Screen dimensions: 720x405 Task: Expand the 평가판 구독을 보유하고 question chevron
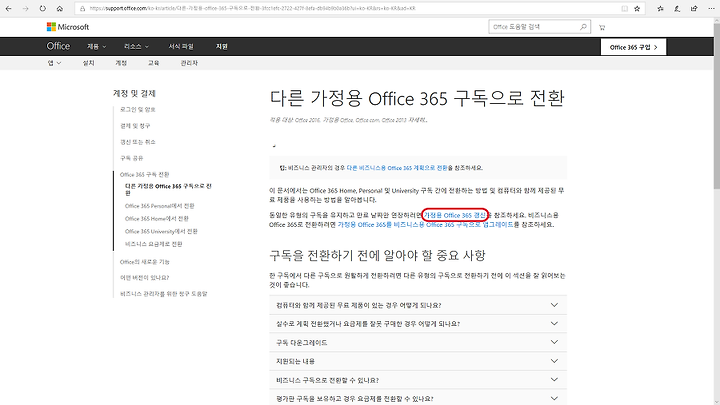pyautogui.click(x=554, y=399)
